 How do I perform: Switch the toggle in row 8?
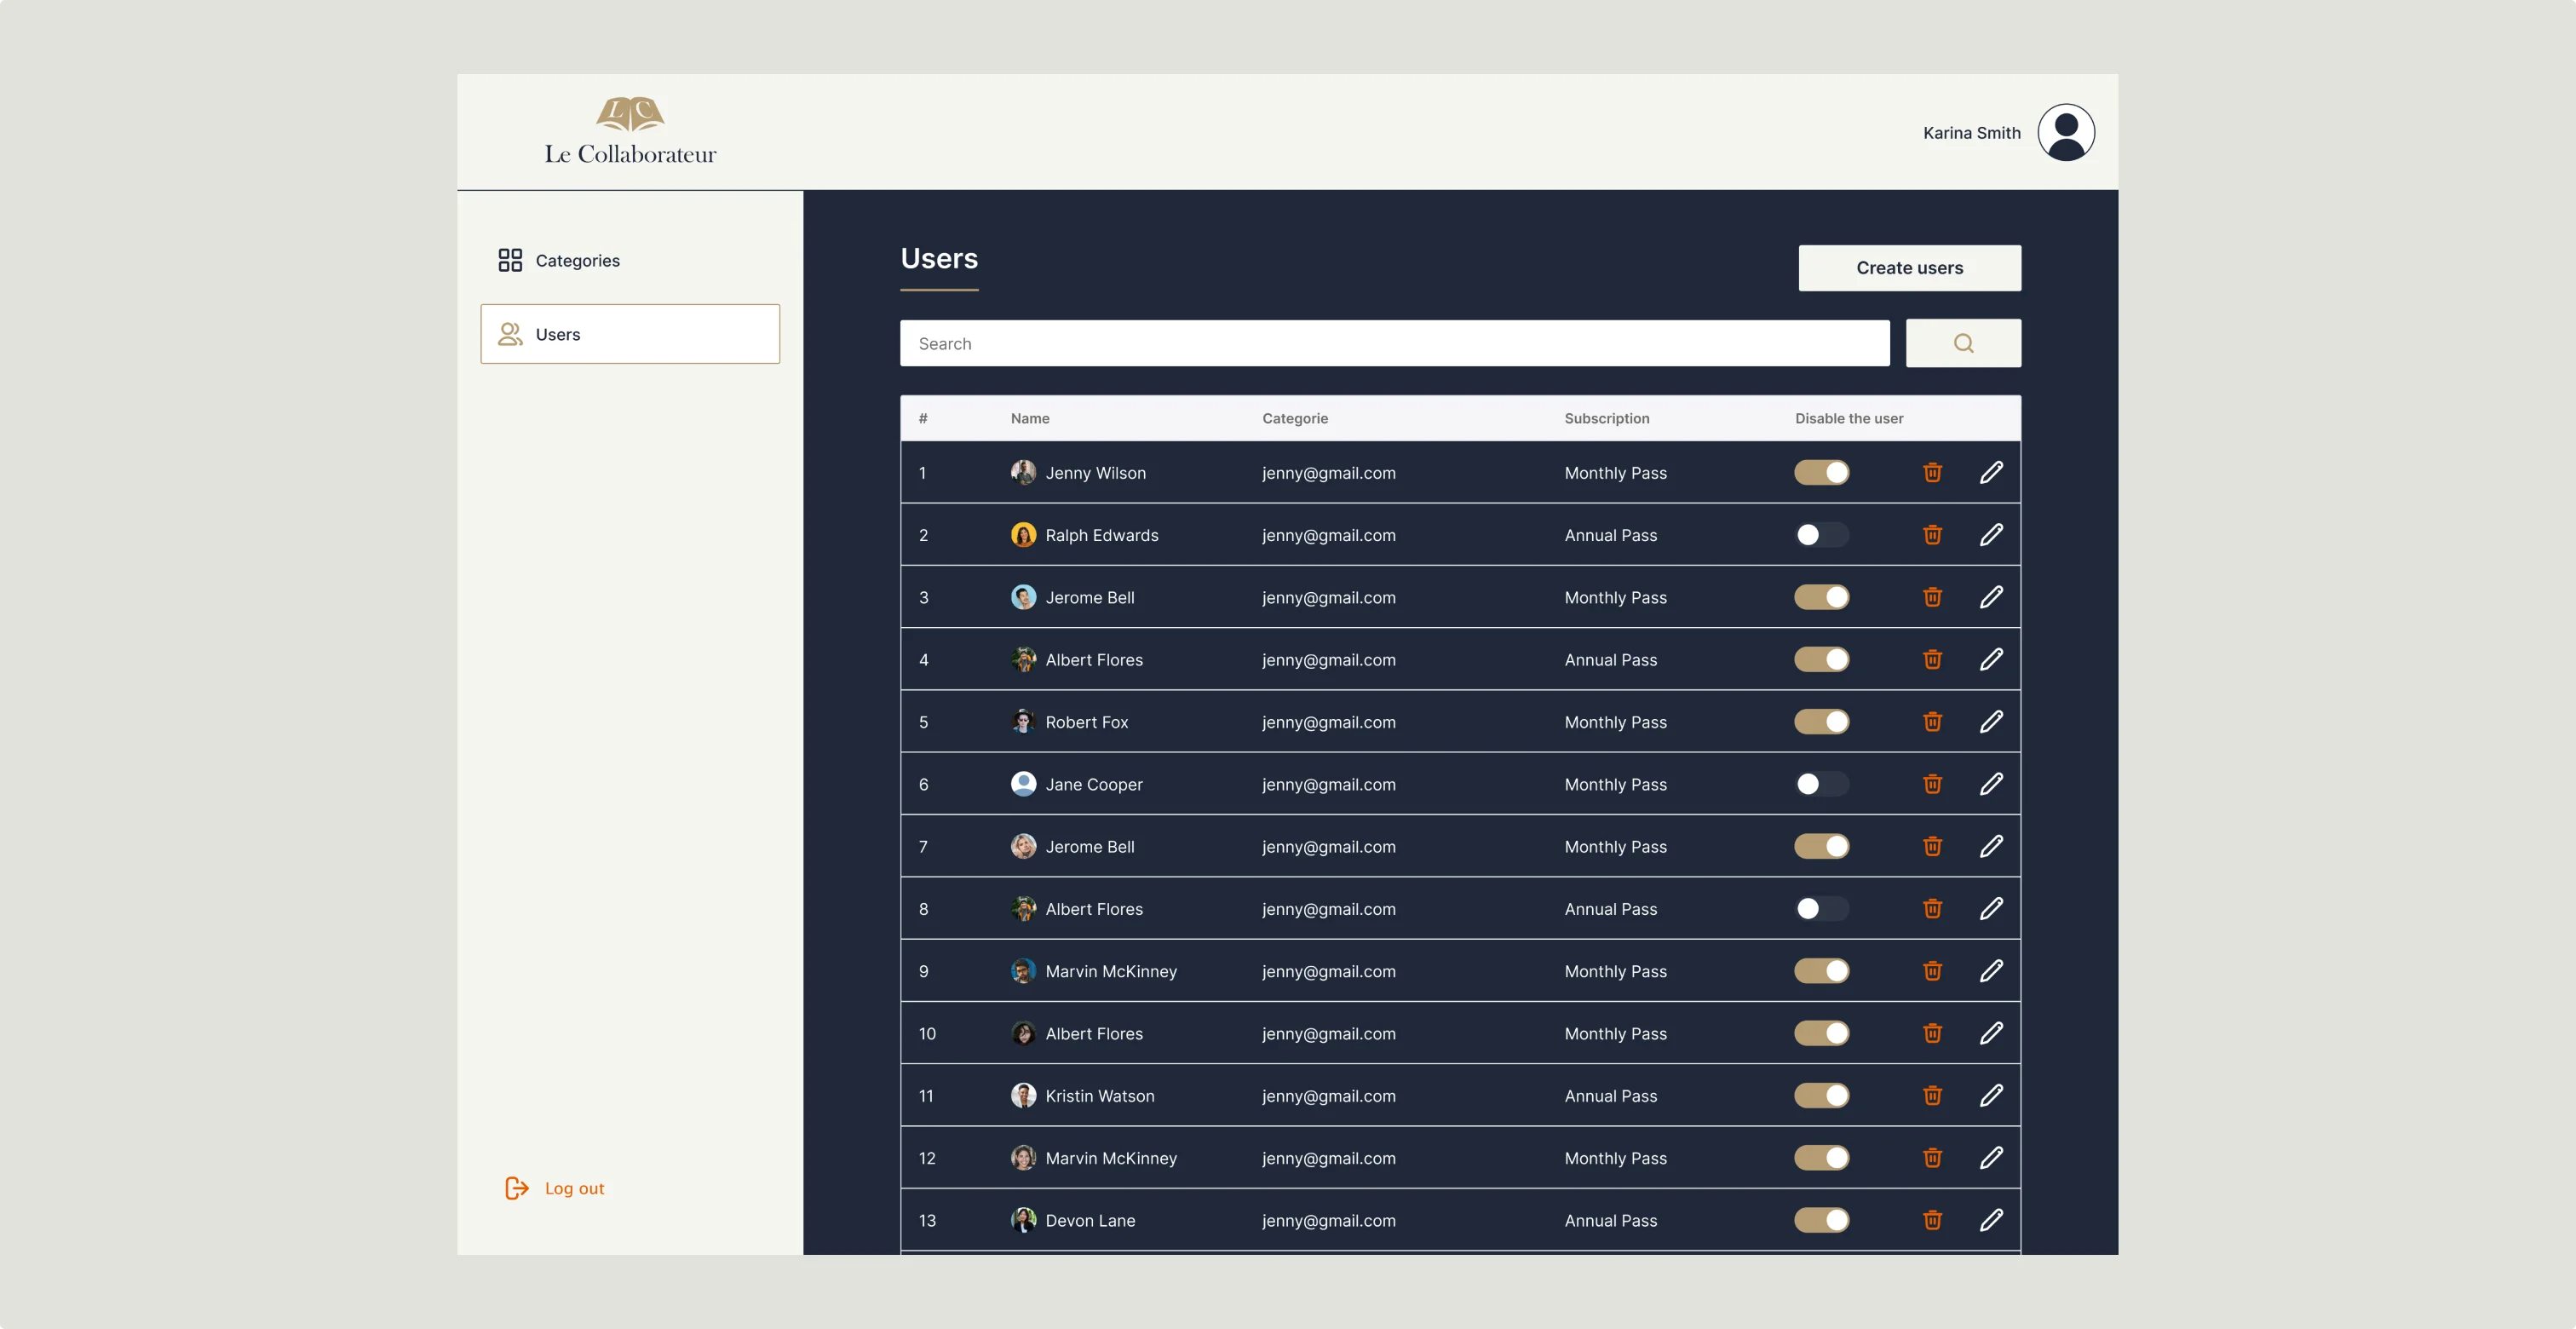click(1821, 908)
